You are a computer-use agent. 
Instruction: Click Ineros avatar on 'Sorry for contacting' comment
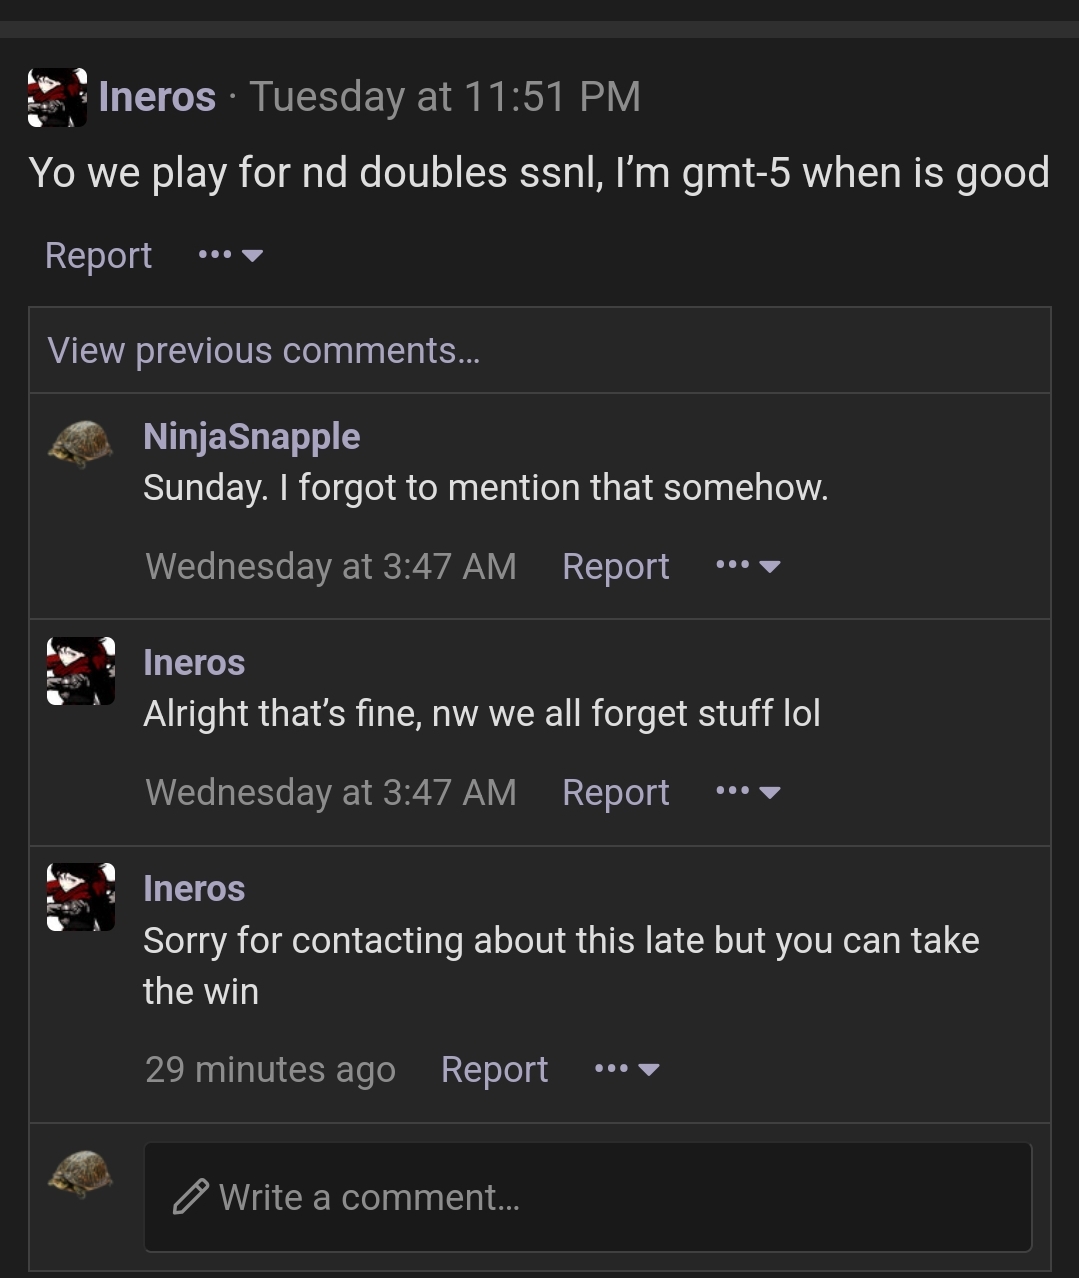(x=81, y=897)
